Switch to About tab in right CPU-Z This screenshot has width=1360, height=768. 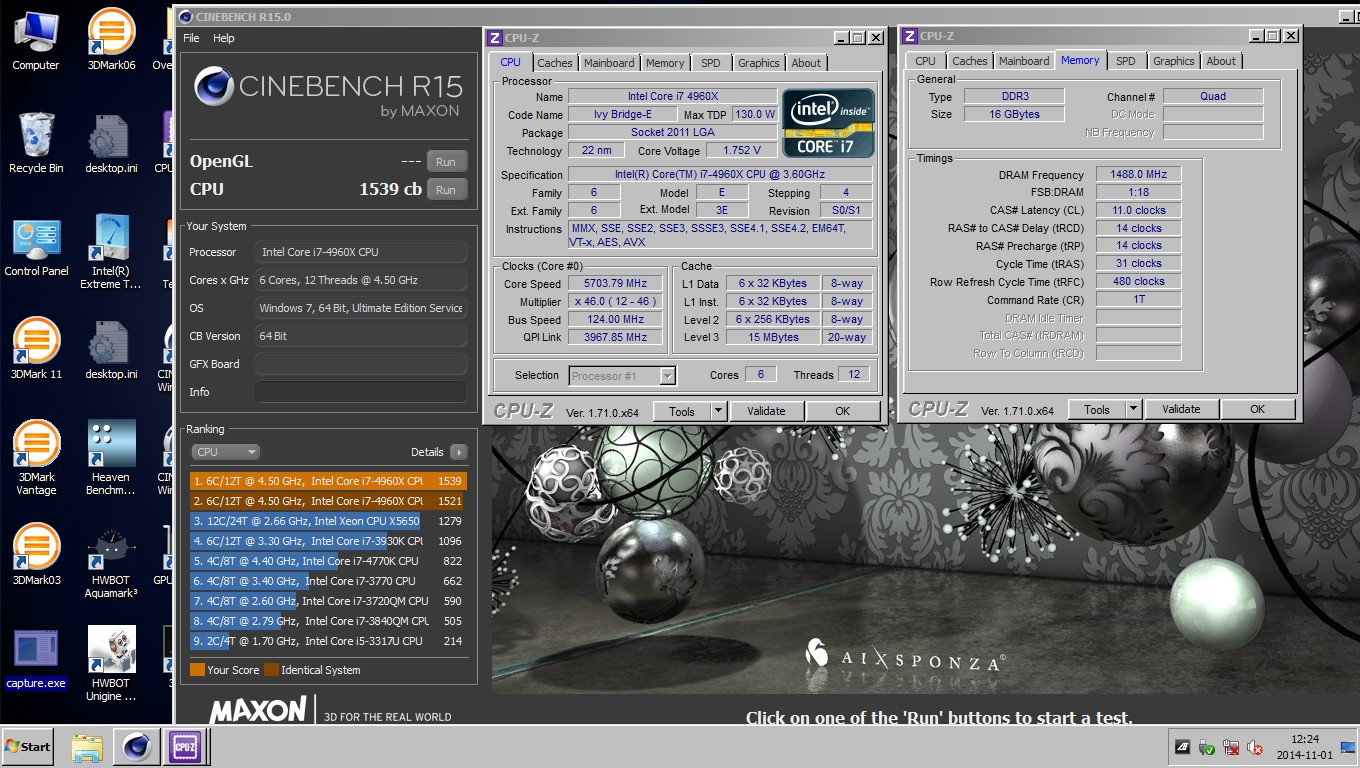coord(1221,61)
